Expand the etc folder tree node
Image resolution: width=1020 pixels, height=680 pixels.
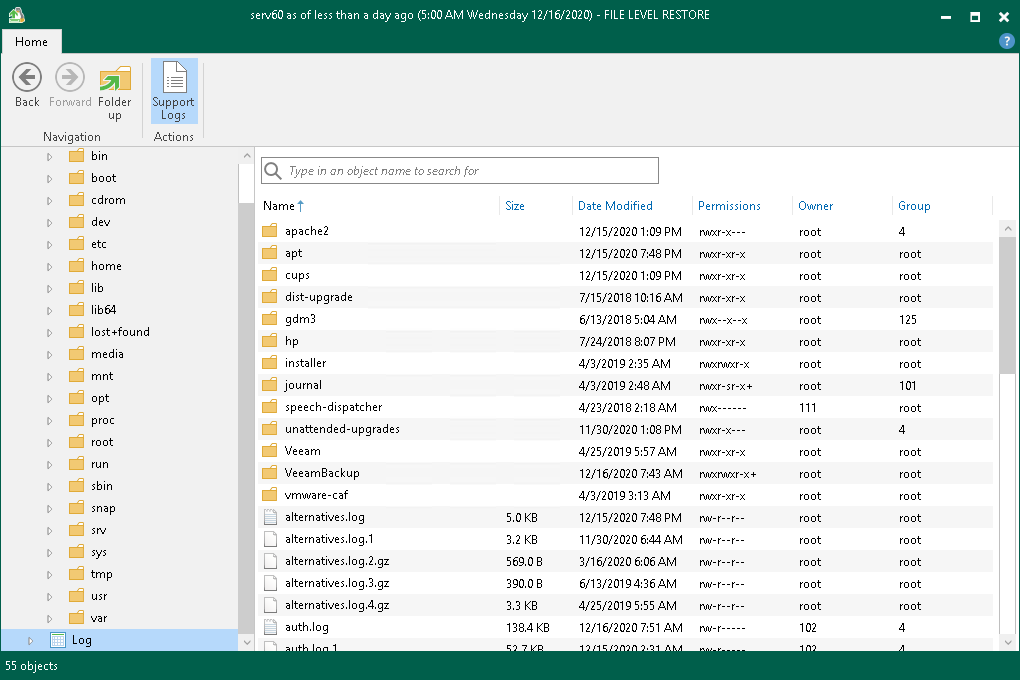pyautogui.click(x=50, y=244)
